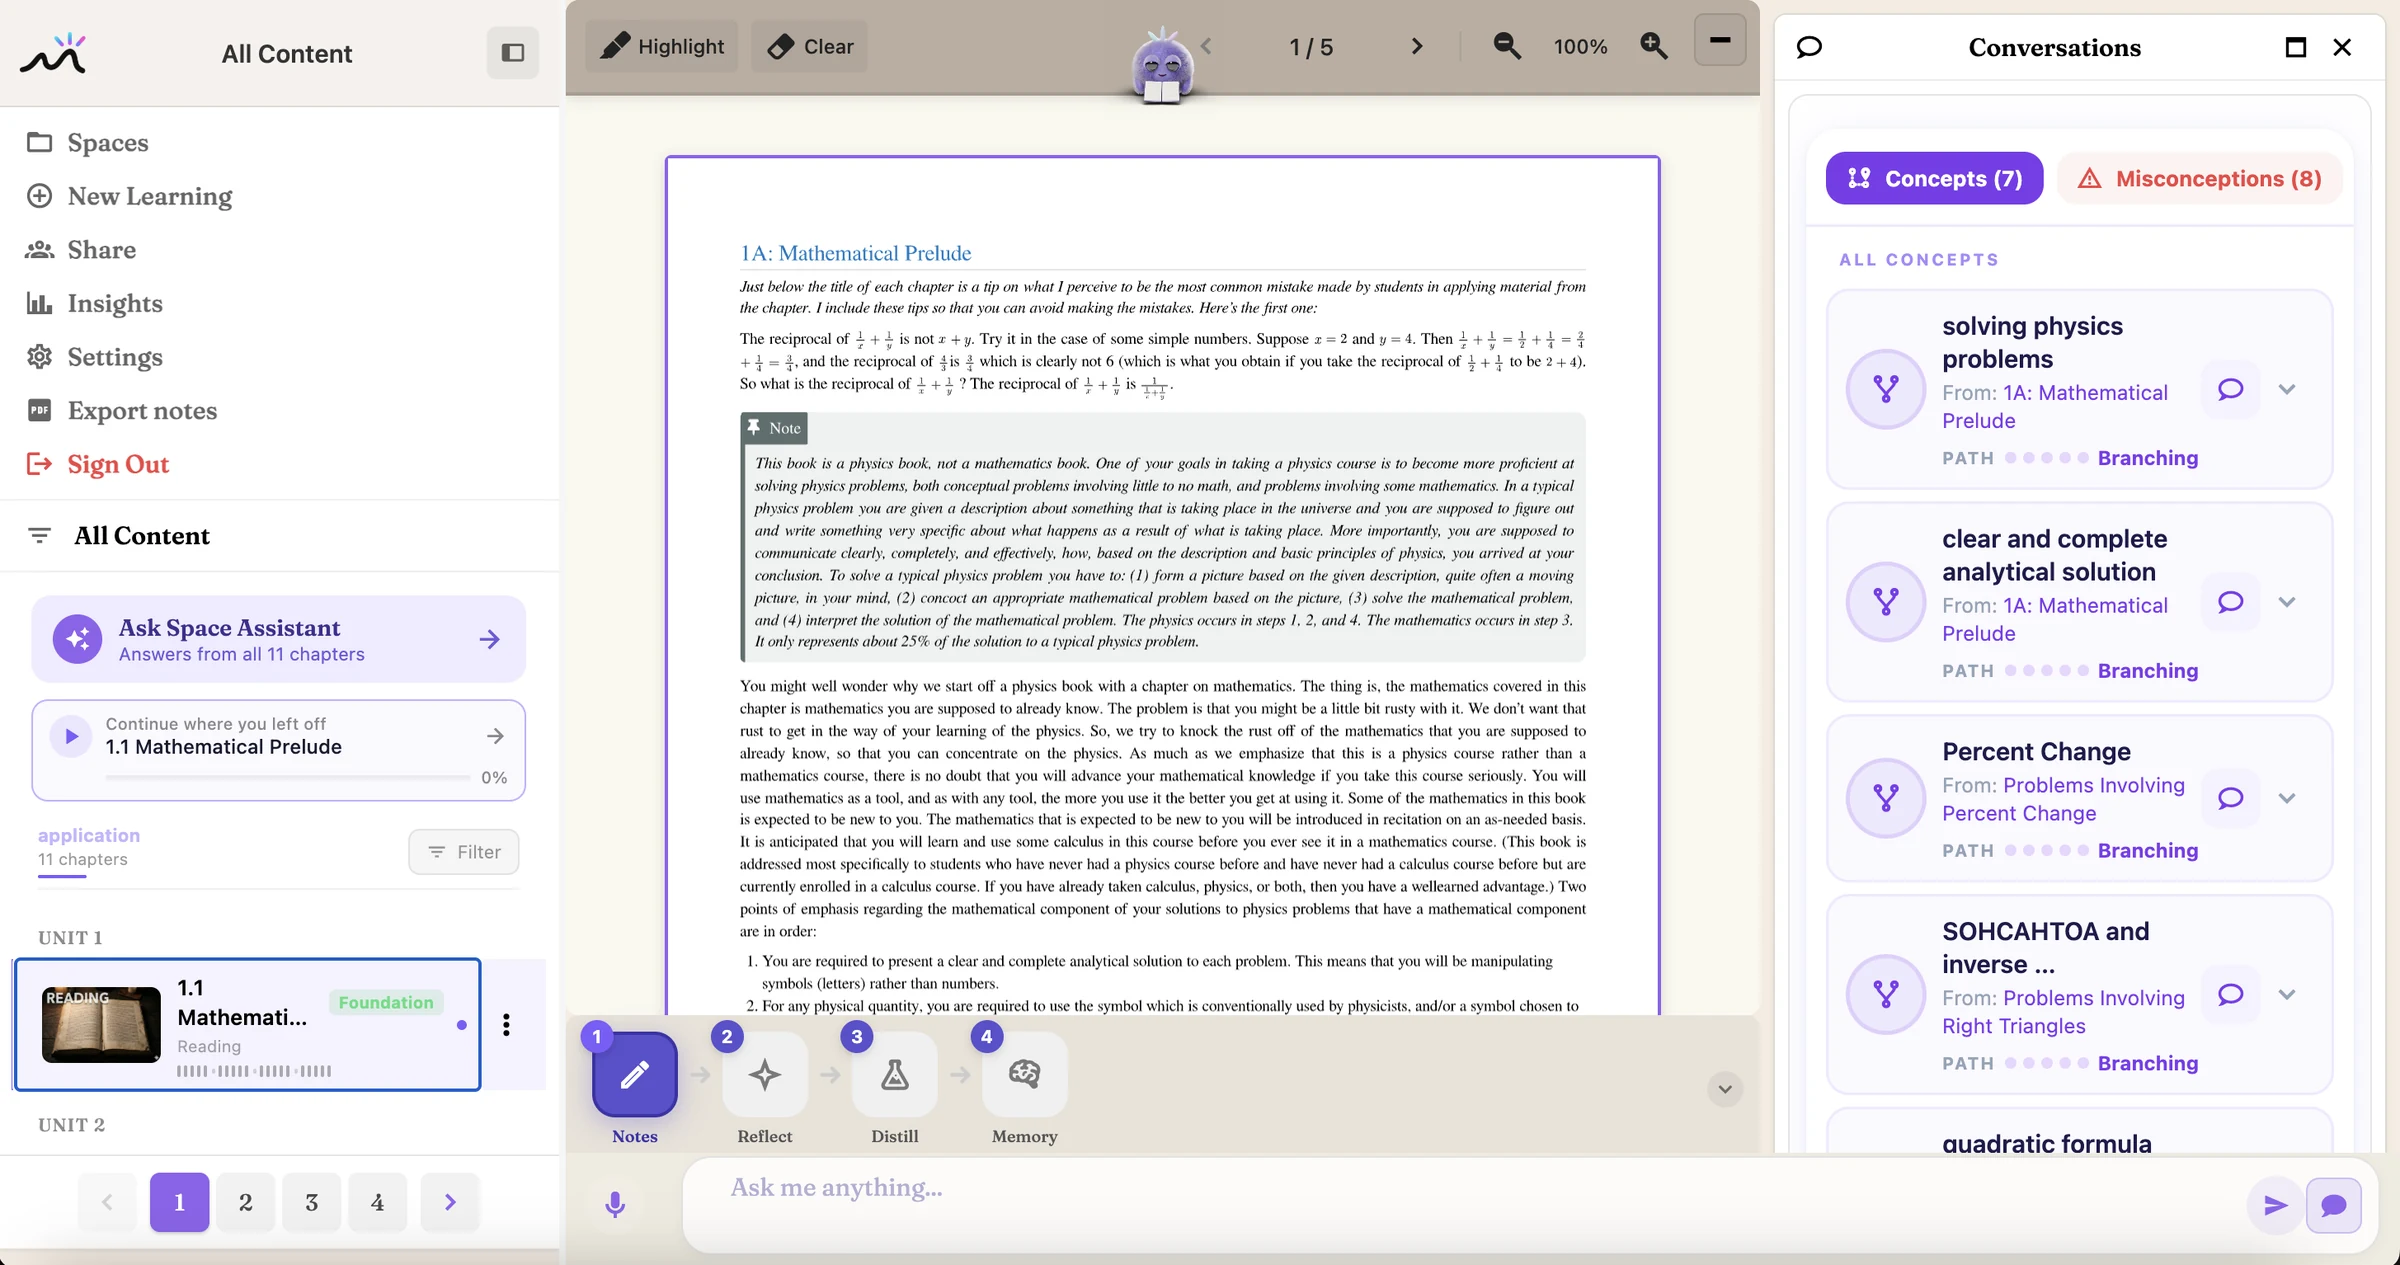The width and height of the screenshot is (2400, 1265).
Task: Click the Settings gear icon
Action: pos(40,356)
